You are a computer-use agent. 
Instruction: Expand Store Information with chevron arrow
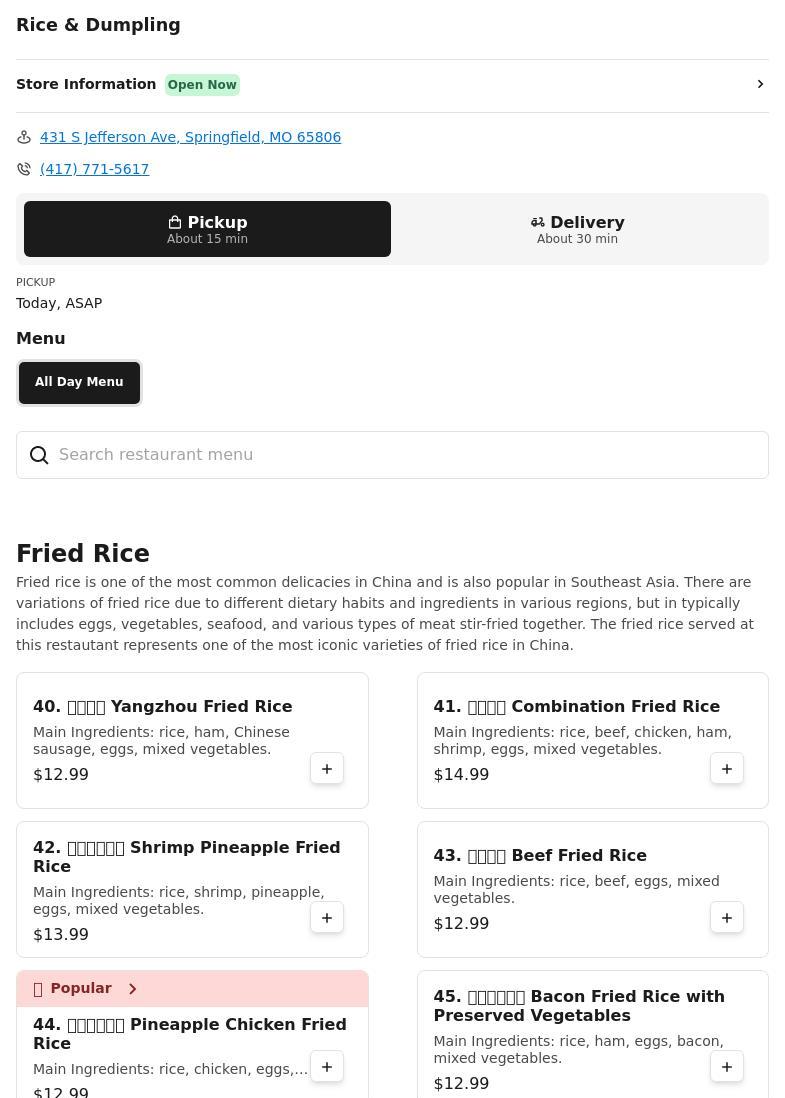click(760, 84)
